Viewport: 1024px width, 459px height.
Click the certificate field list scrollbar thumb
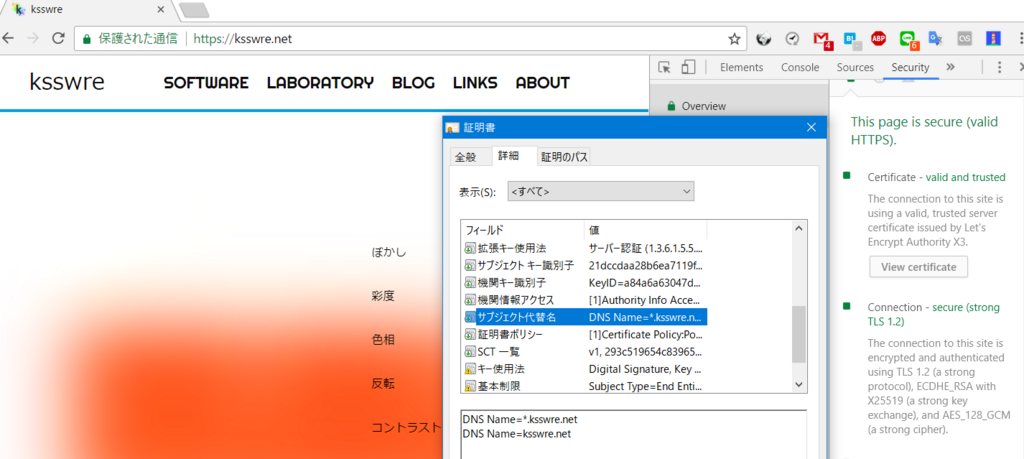pos(798,334)
